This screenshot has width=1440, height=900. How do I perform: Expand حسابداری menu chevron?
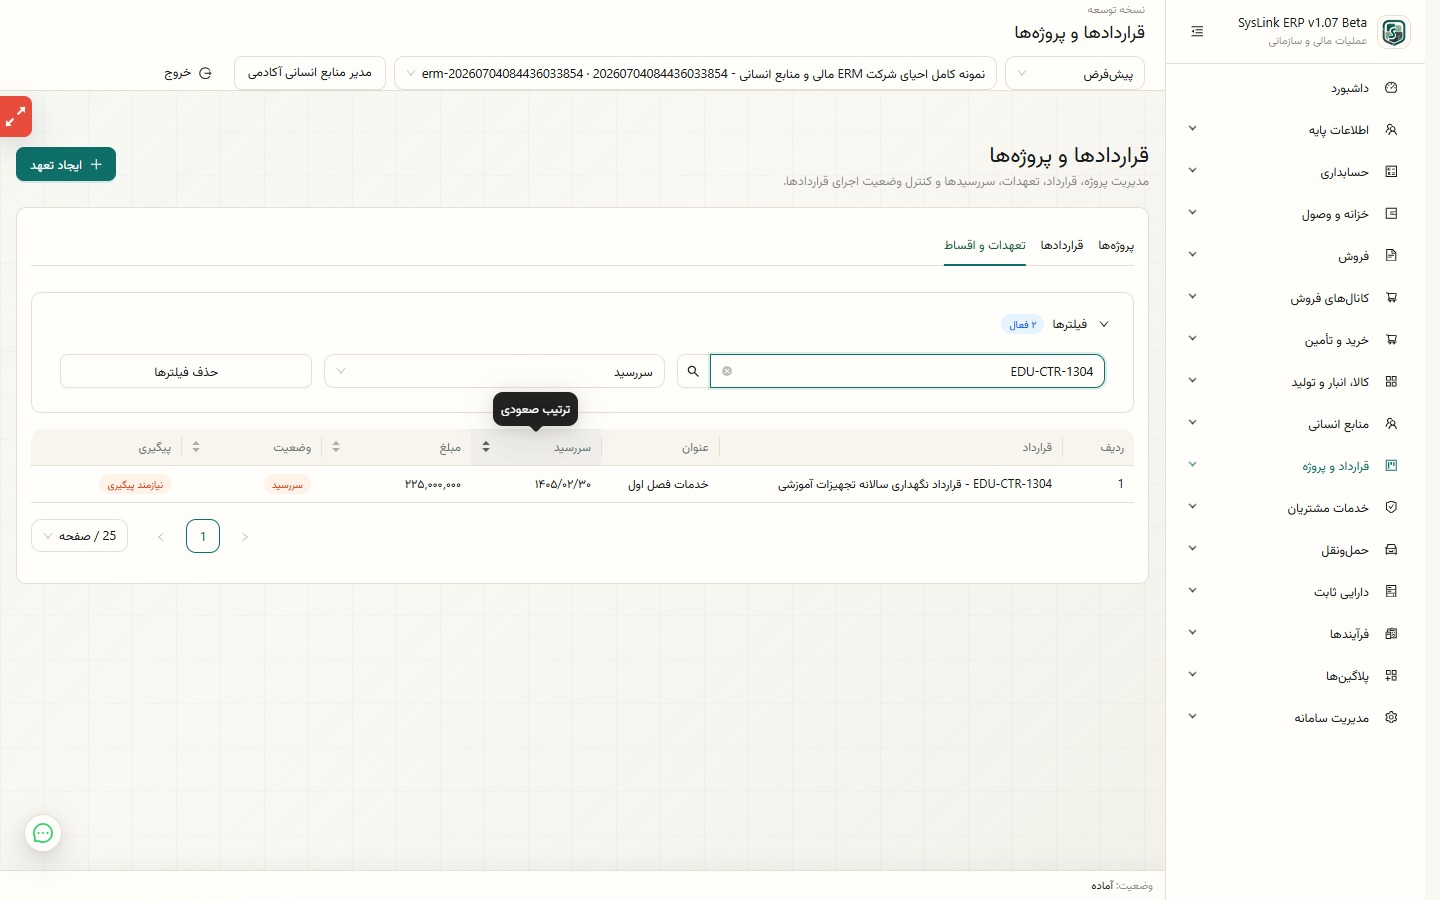point(1192,171)
